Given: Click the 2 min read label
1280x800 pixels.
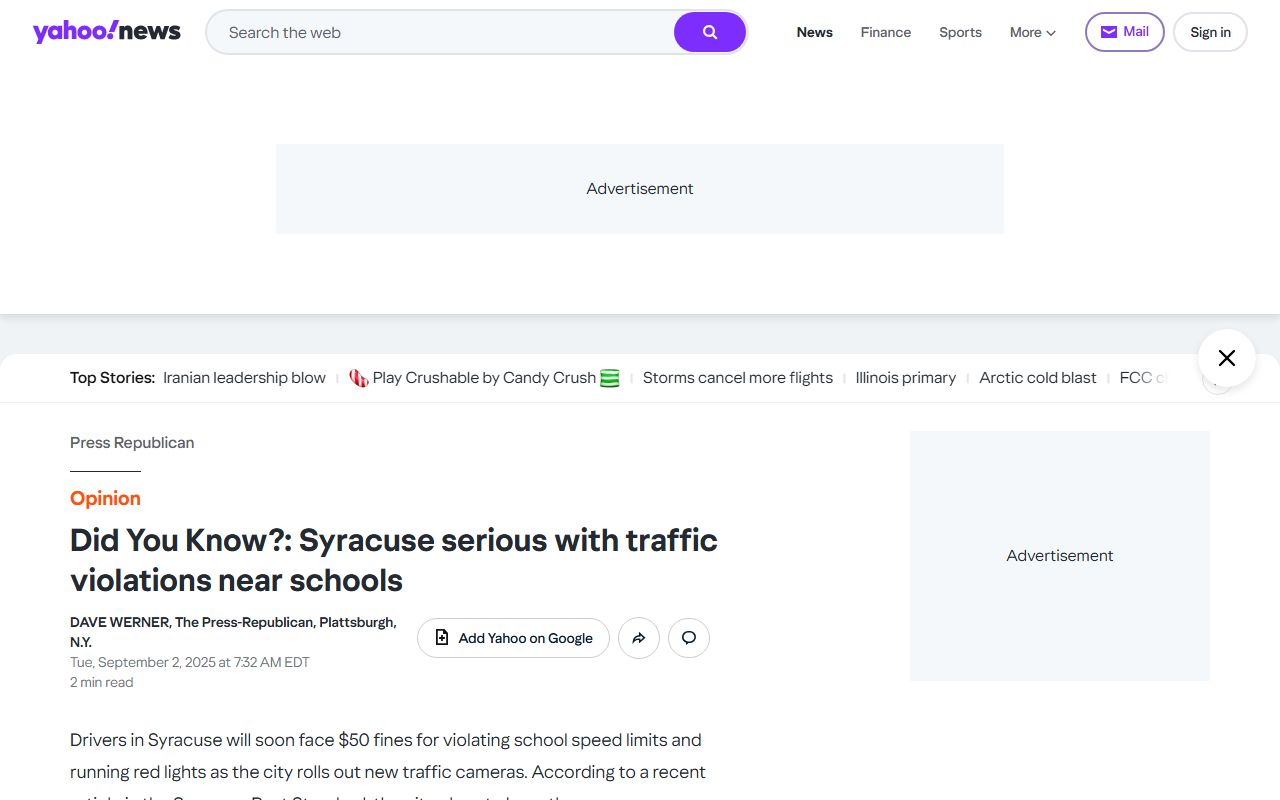Looking at the screenshot, I should coord(101,682).
